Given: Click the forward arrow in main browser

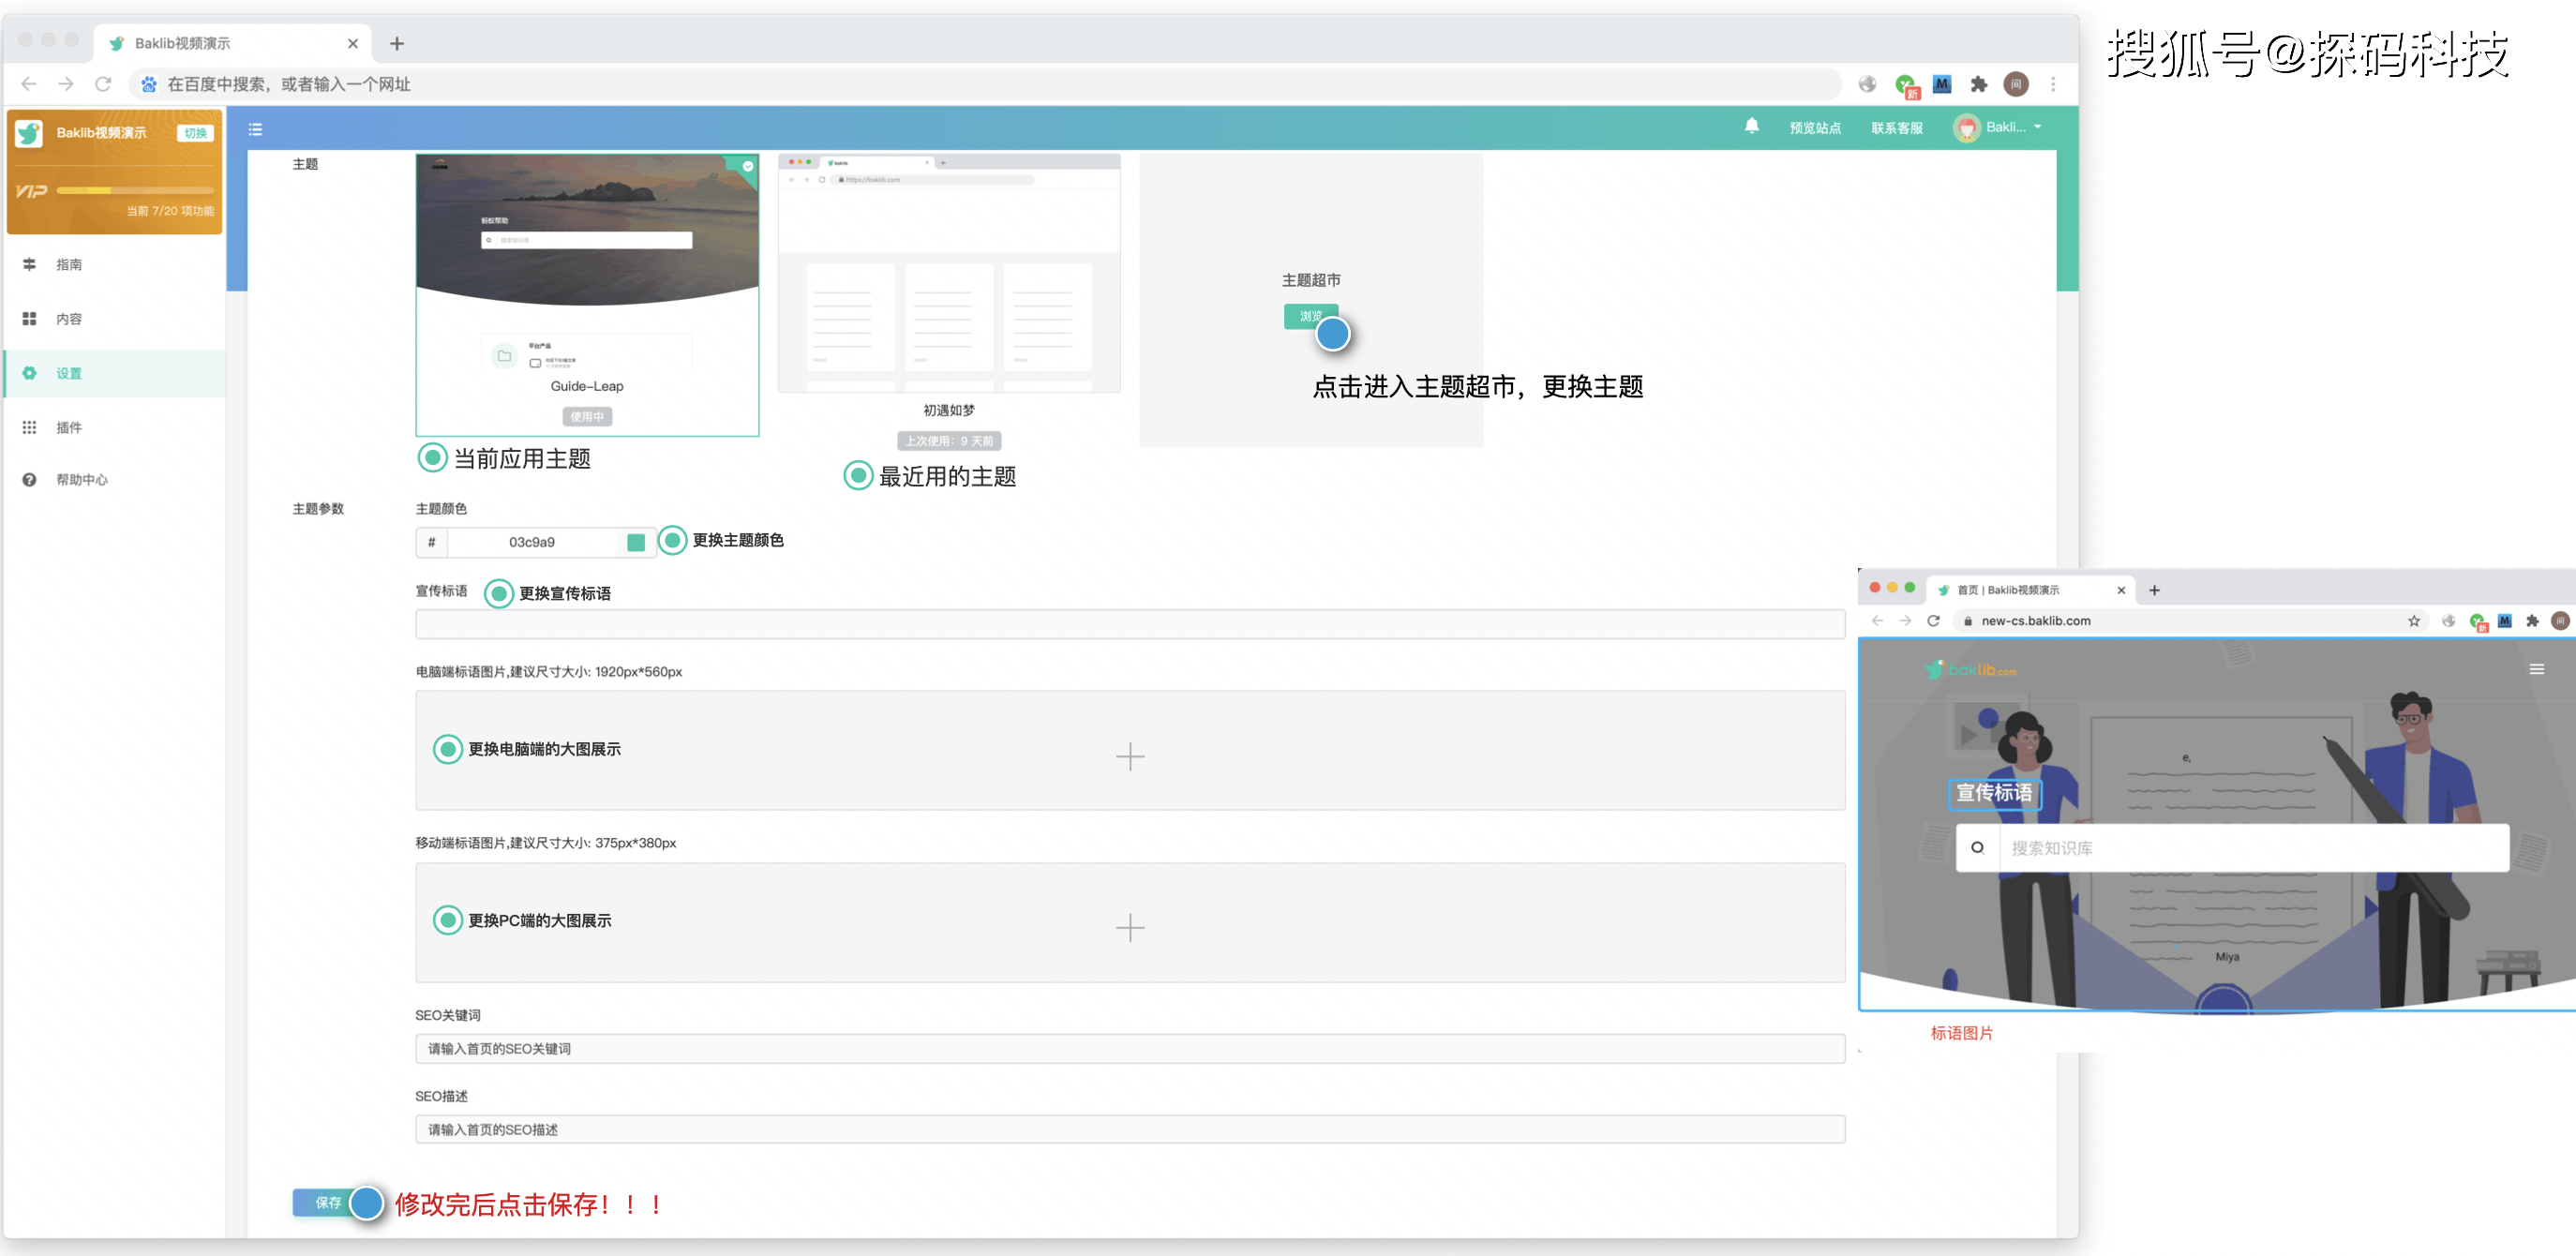Looking at the screenshot, I should click(x=66, y=84).
